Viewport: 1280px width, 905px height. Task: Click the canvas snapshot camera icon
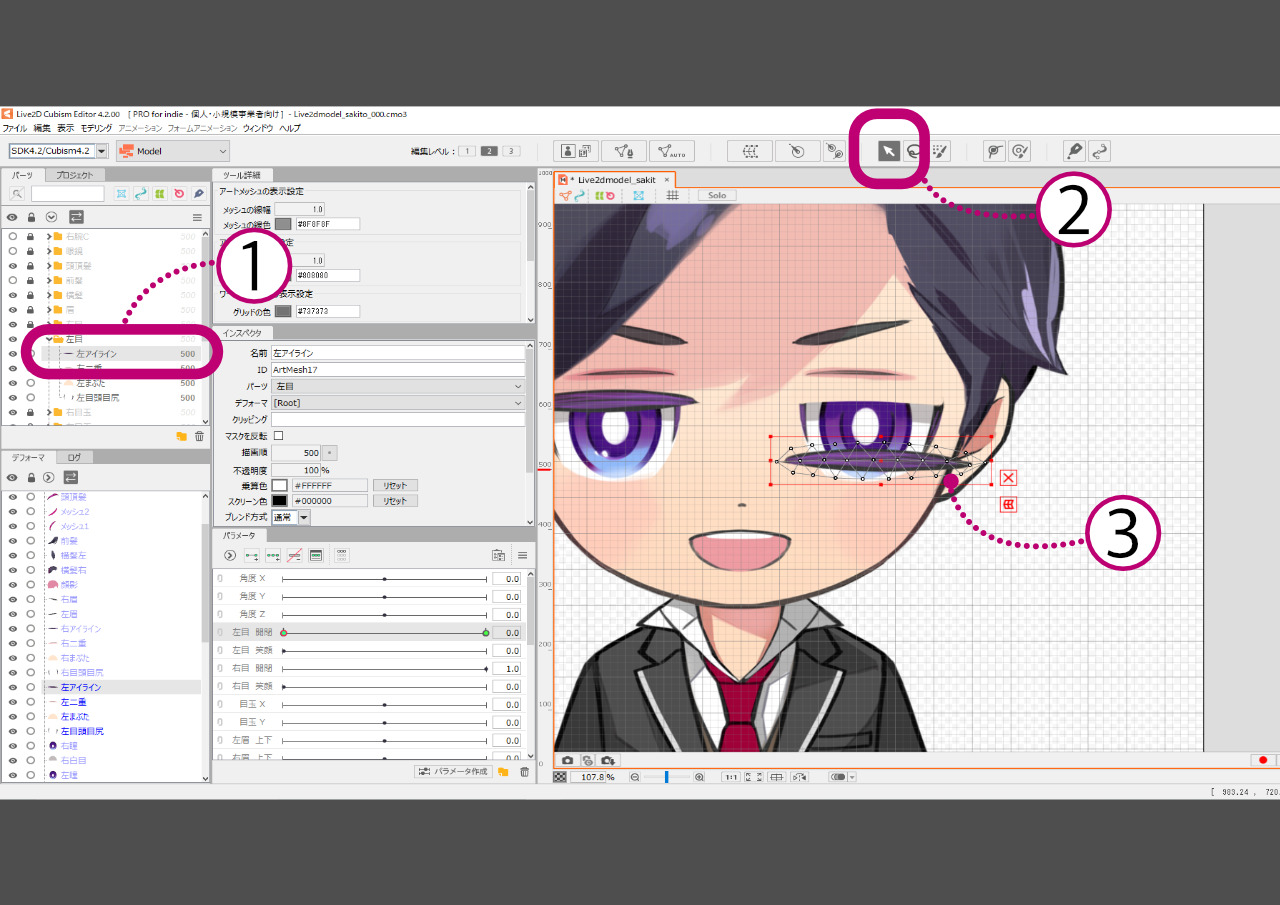[567, 761]
